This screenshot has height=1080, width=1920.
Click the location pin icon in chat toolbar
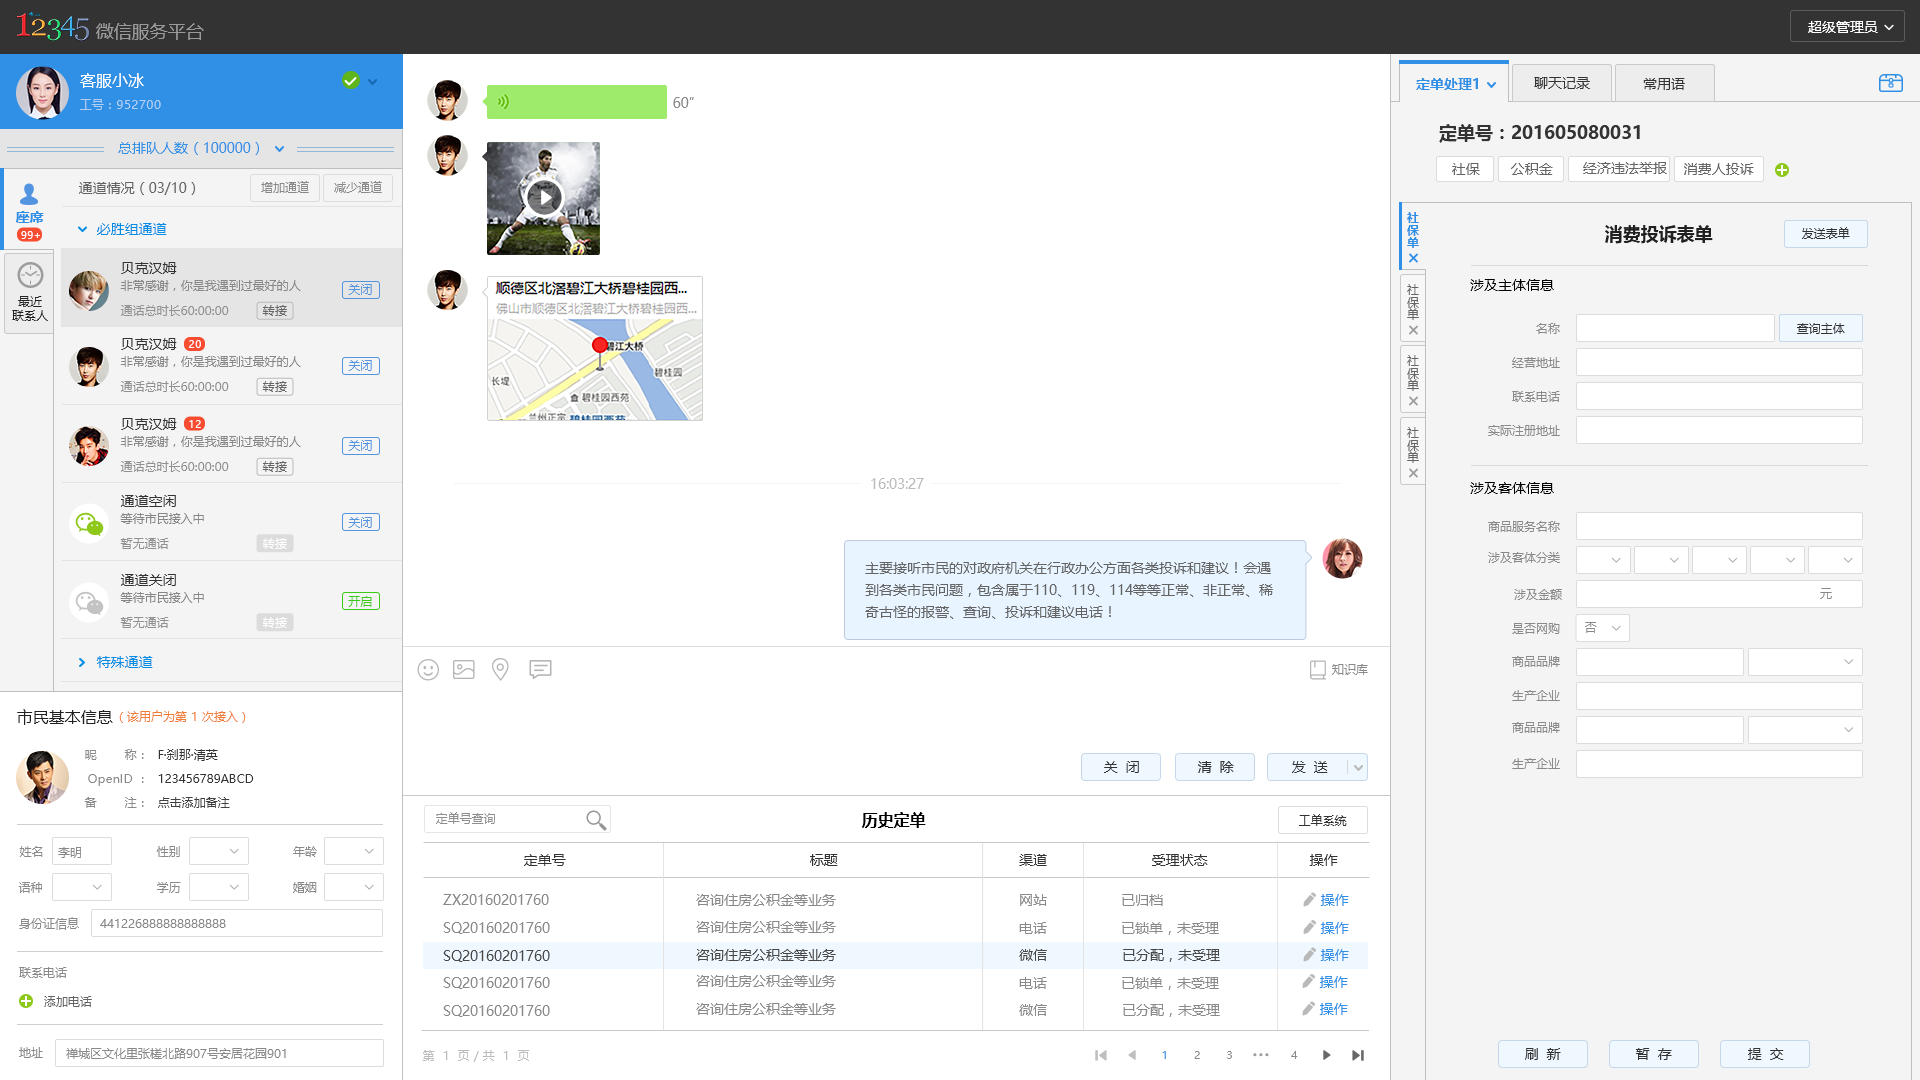click(500, 670)
